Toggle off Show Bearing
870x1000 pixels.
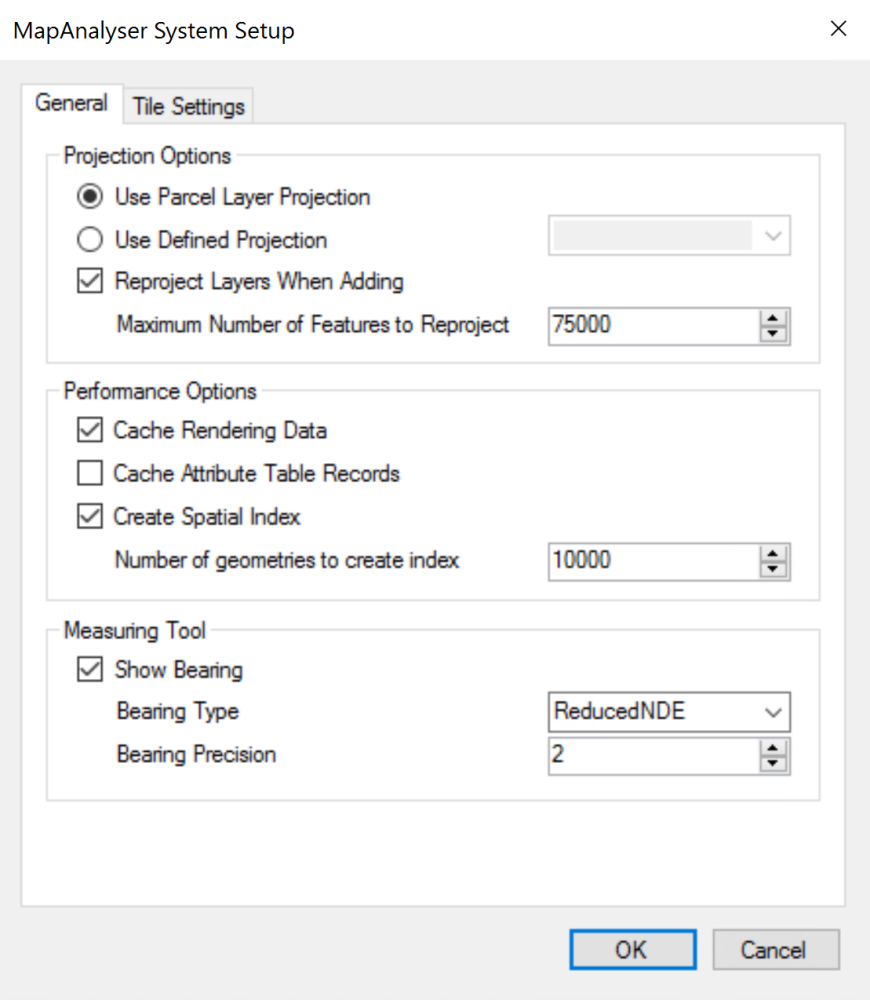(x=89, y=669)
